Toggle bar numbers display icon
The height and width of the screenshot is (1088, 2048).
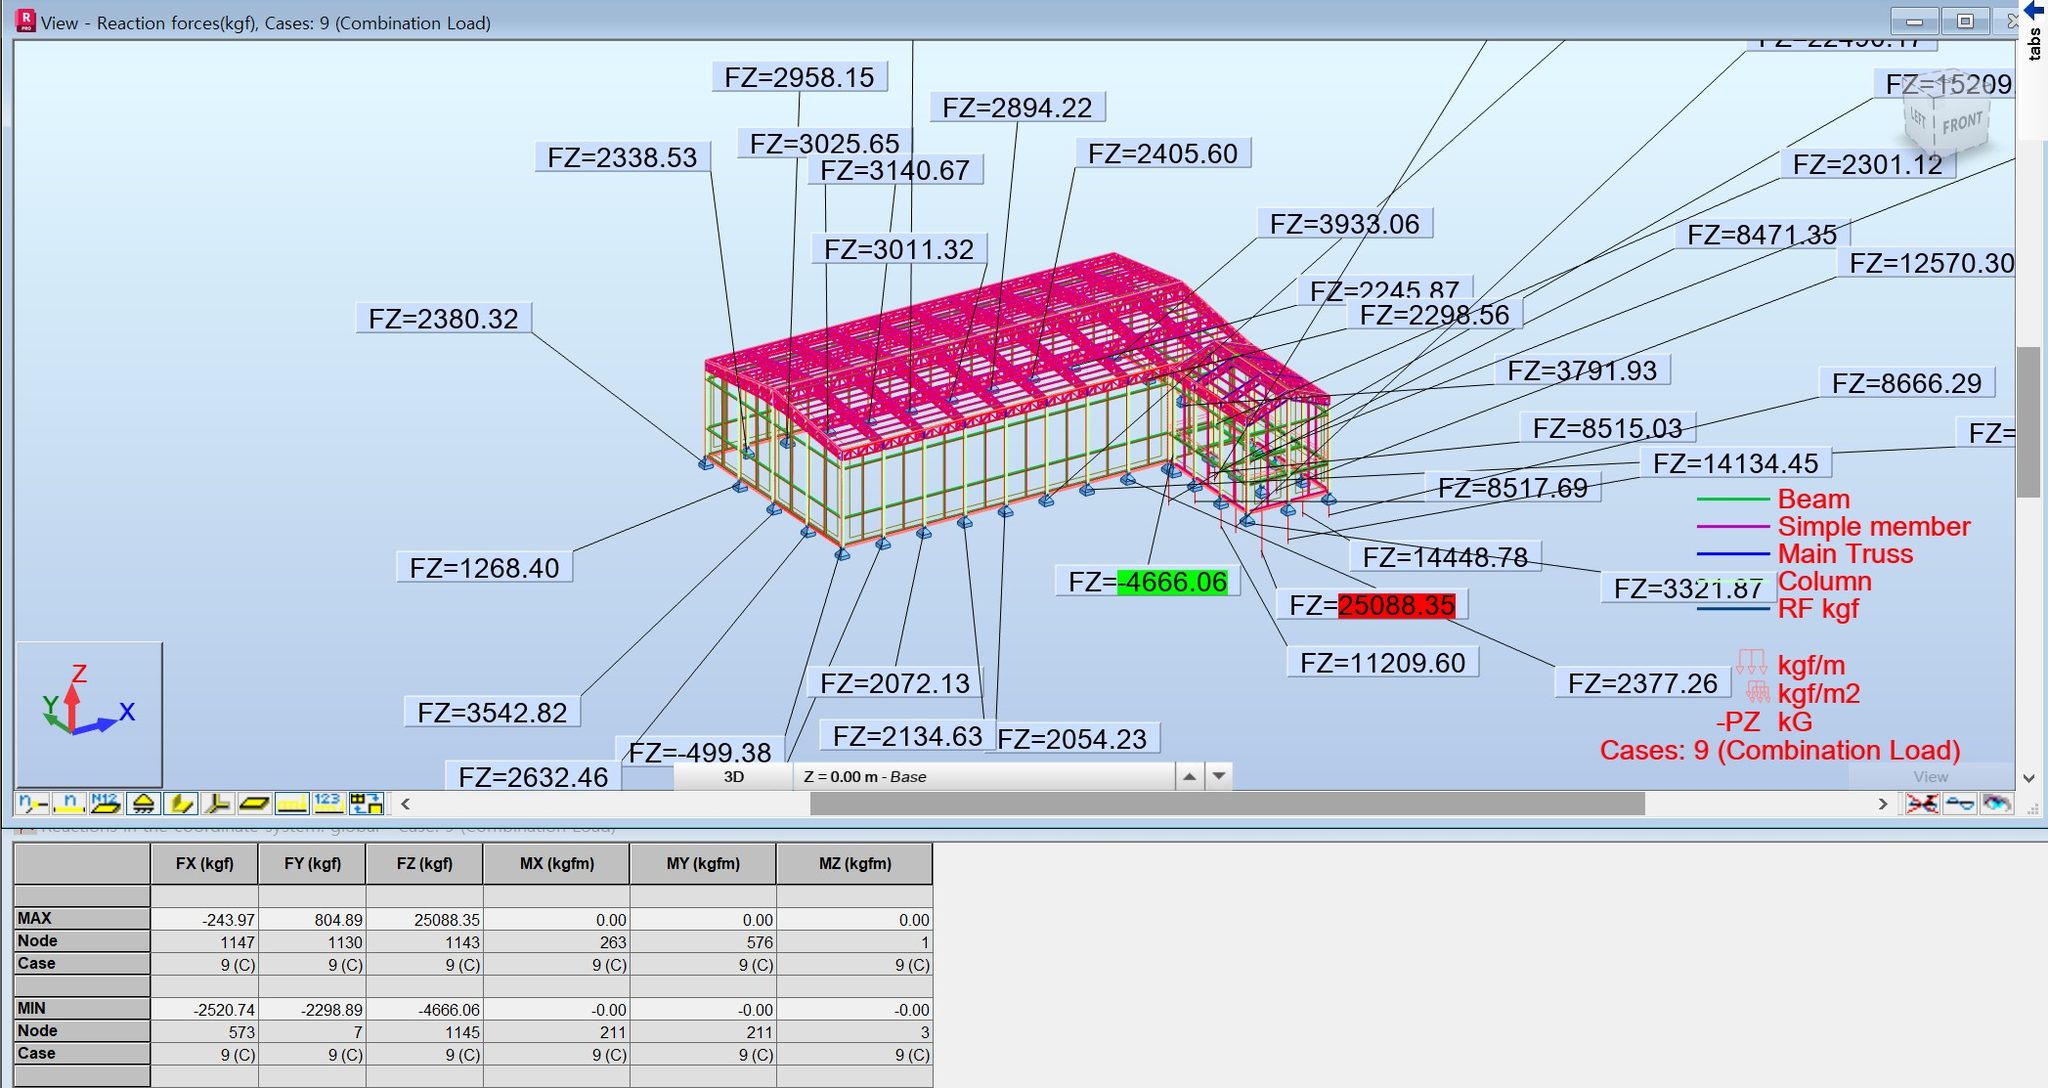pyautogui.click(x=69, y=803)
